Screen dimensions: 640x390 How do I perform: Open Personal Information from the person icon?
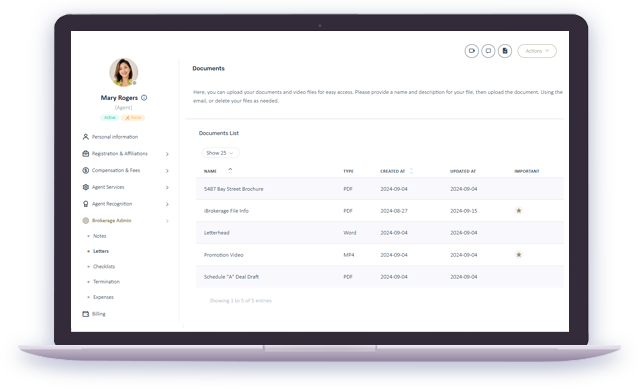pos(86,137)
